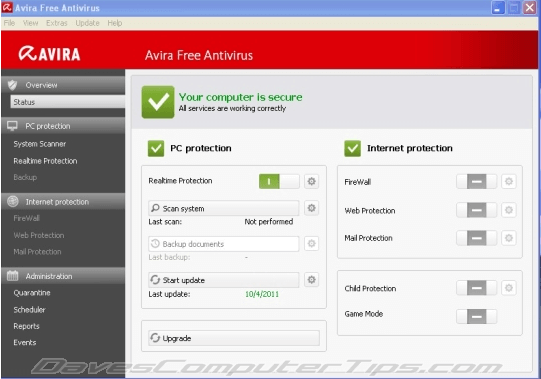This screenshot has height=379, width=541.
Task: Open Realtime Protection in the sidebar
Action: (45, 161)
